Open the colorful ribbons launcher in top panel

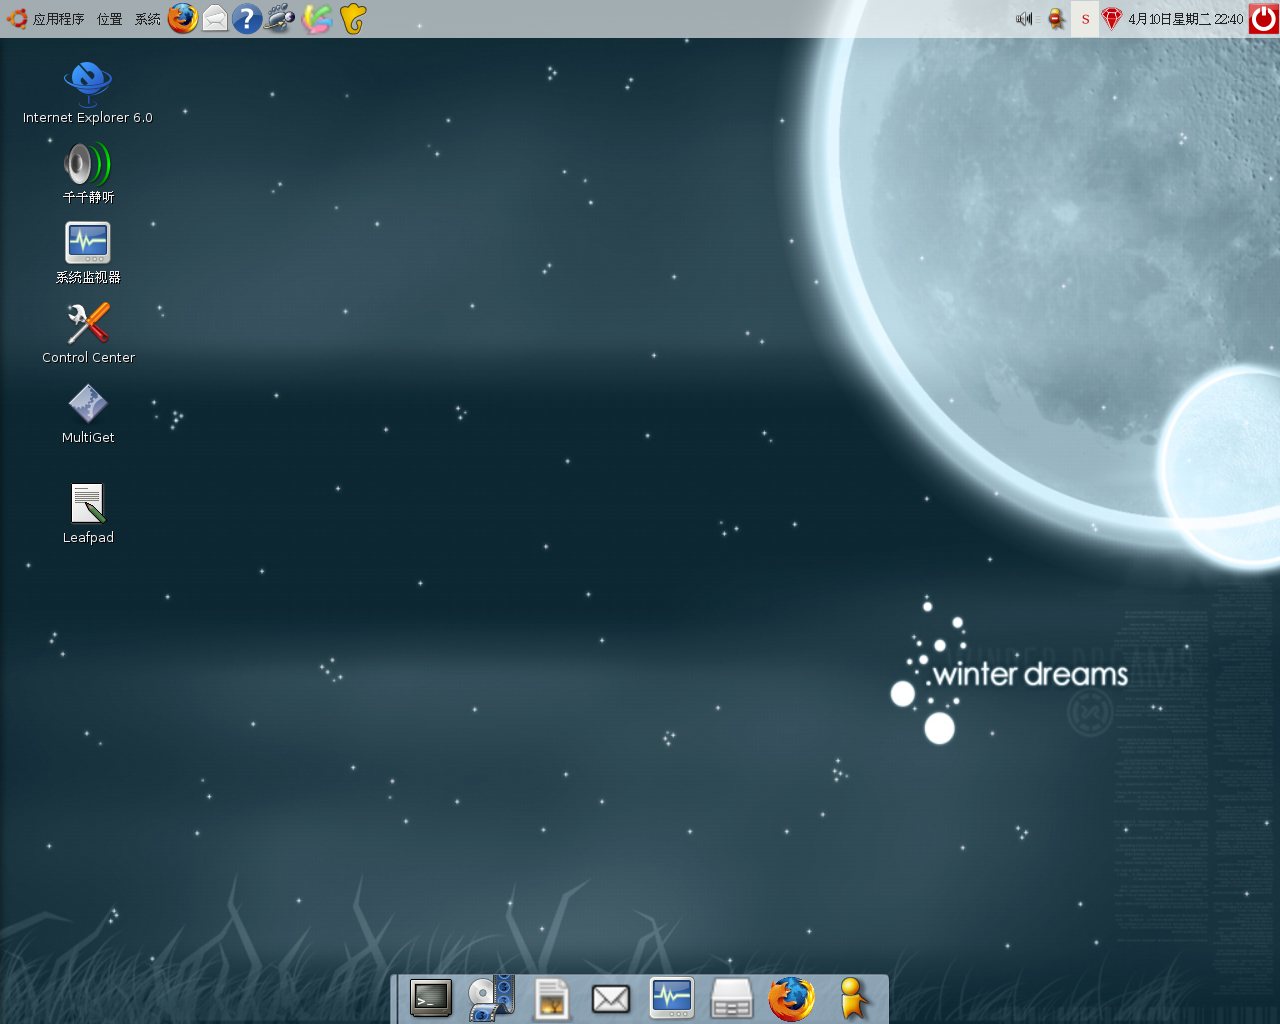(317, 18)
